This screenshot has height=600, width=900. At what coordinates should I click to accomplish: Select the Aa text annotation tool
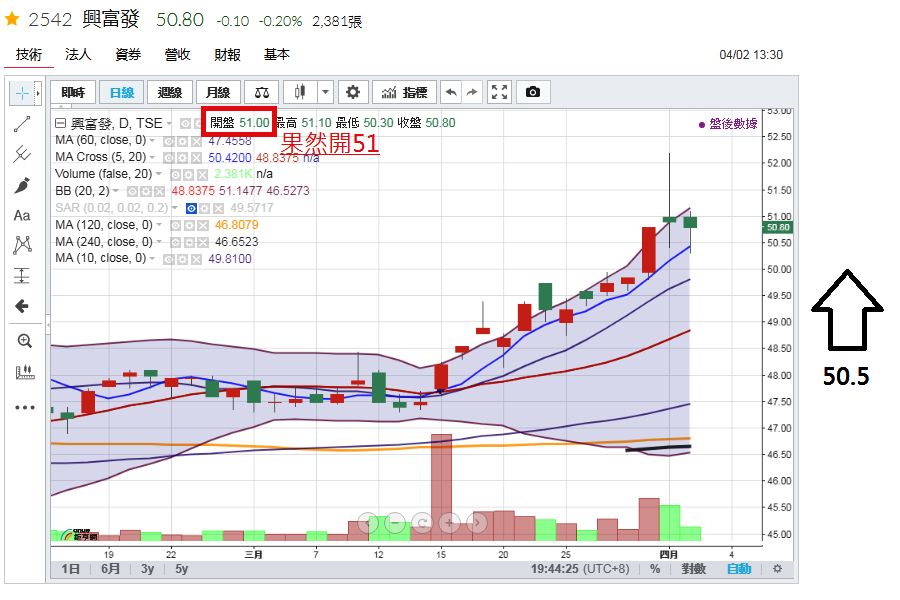(x=22, y=215)
